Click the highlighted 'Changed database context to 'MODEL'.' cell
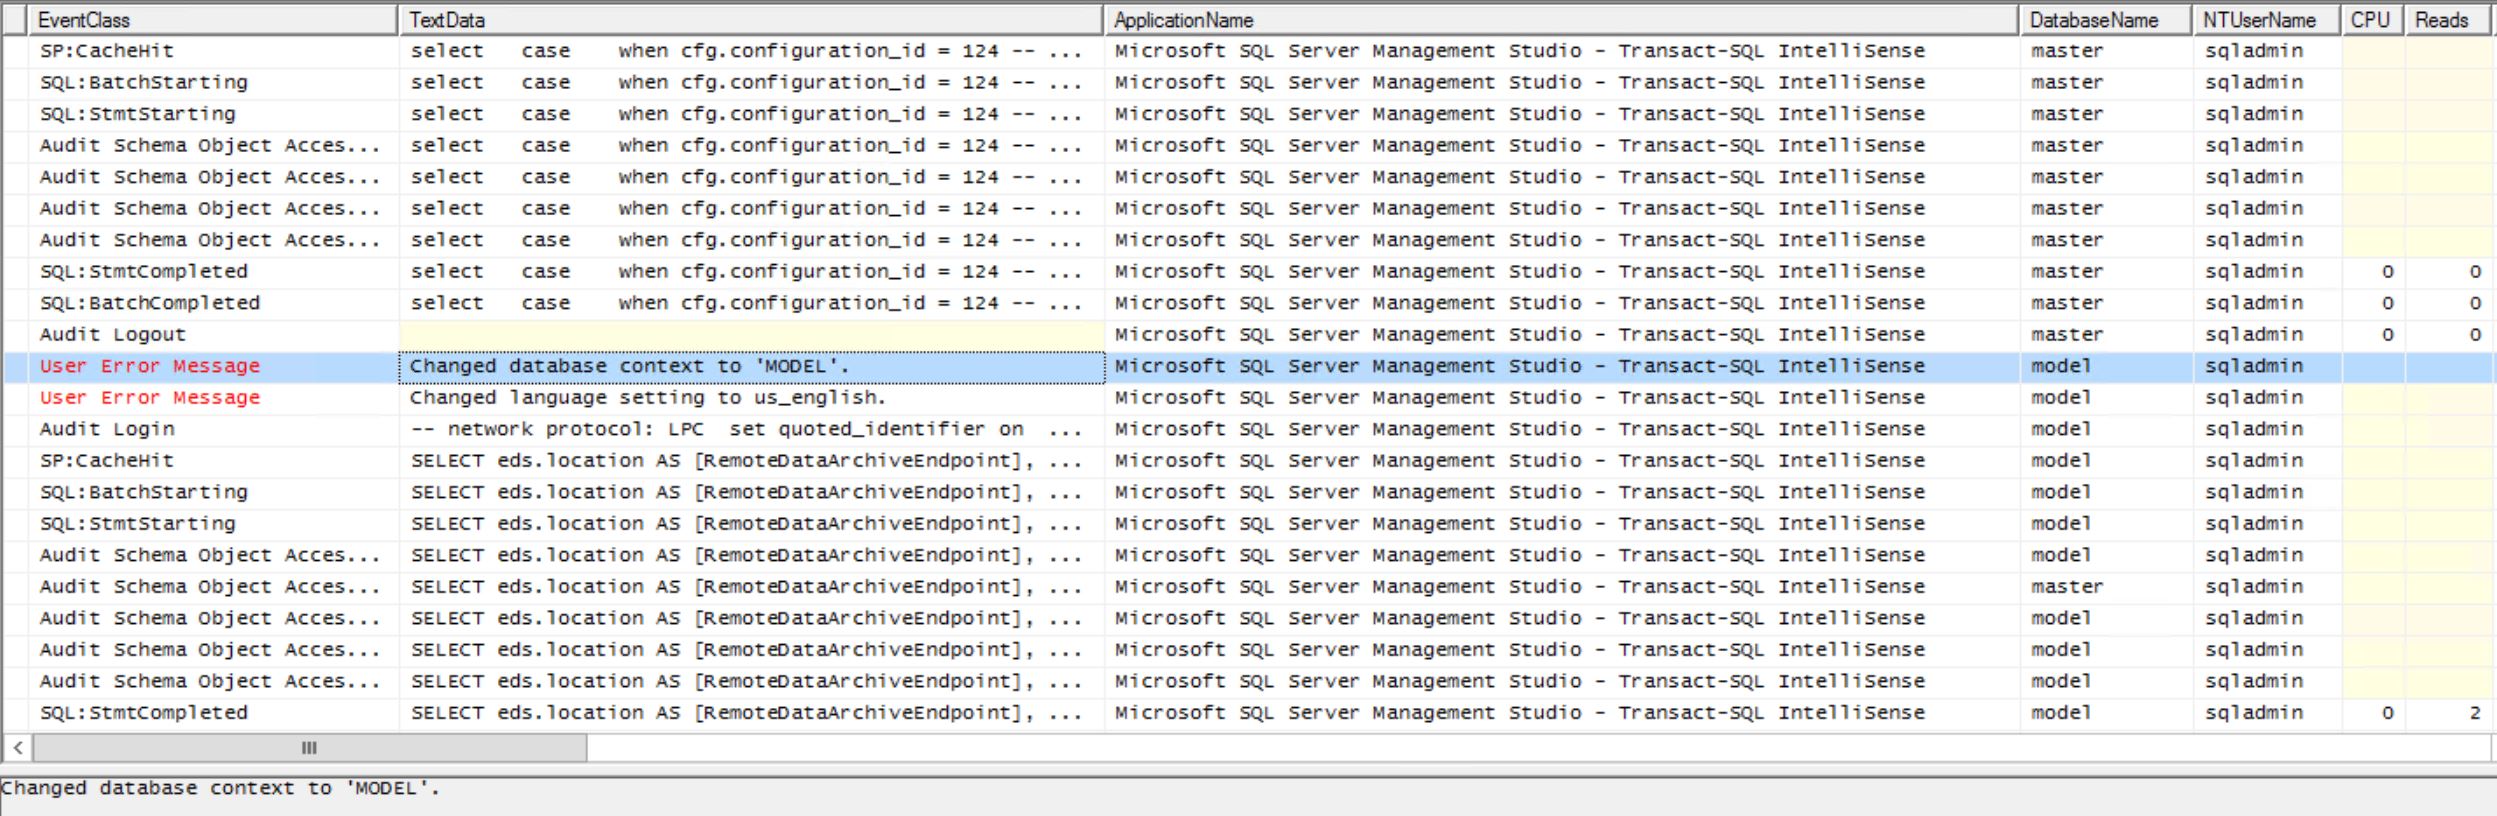 751,366
